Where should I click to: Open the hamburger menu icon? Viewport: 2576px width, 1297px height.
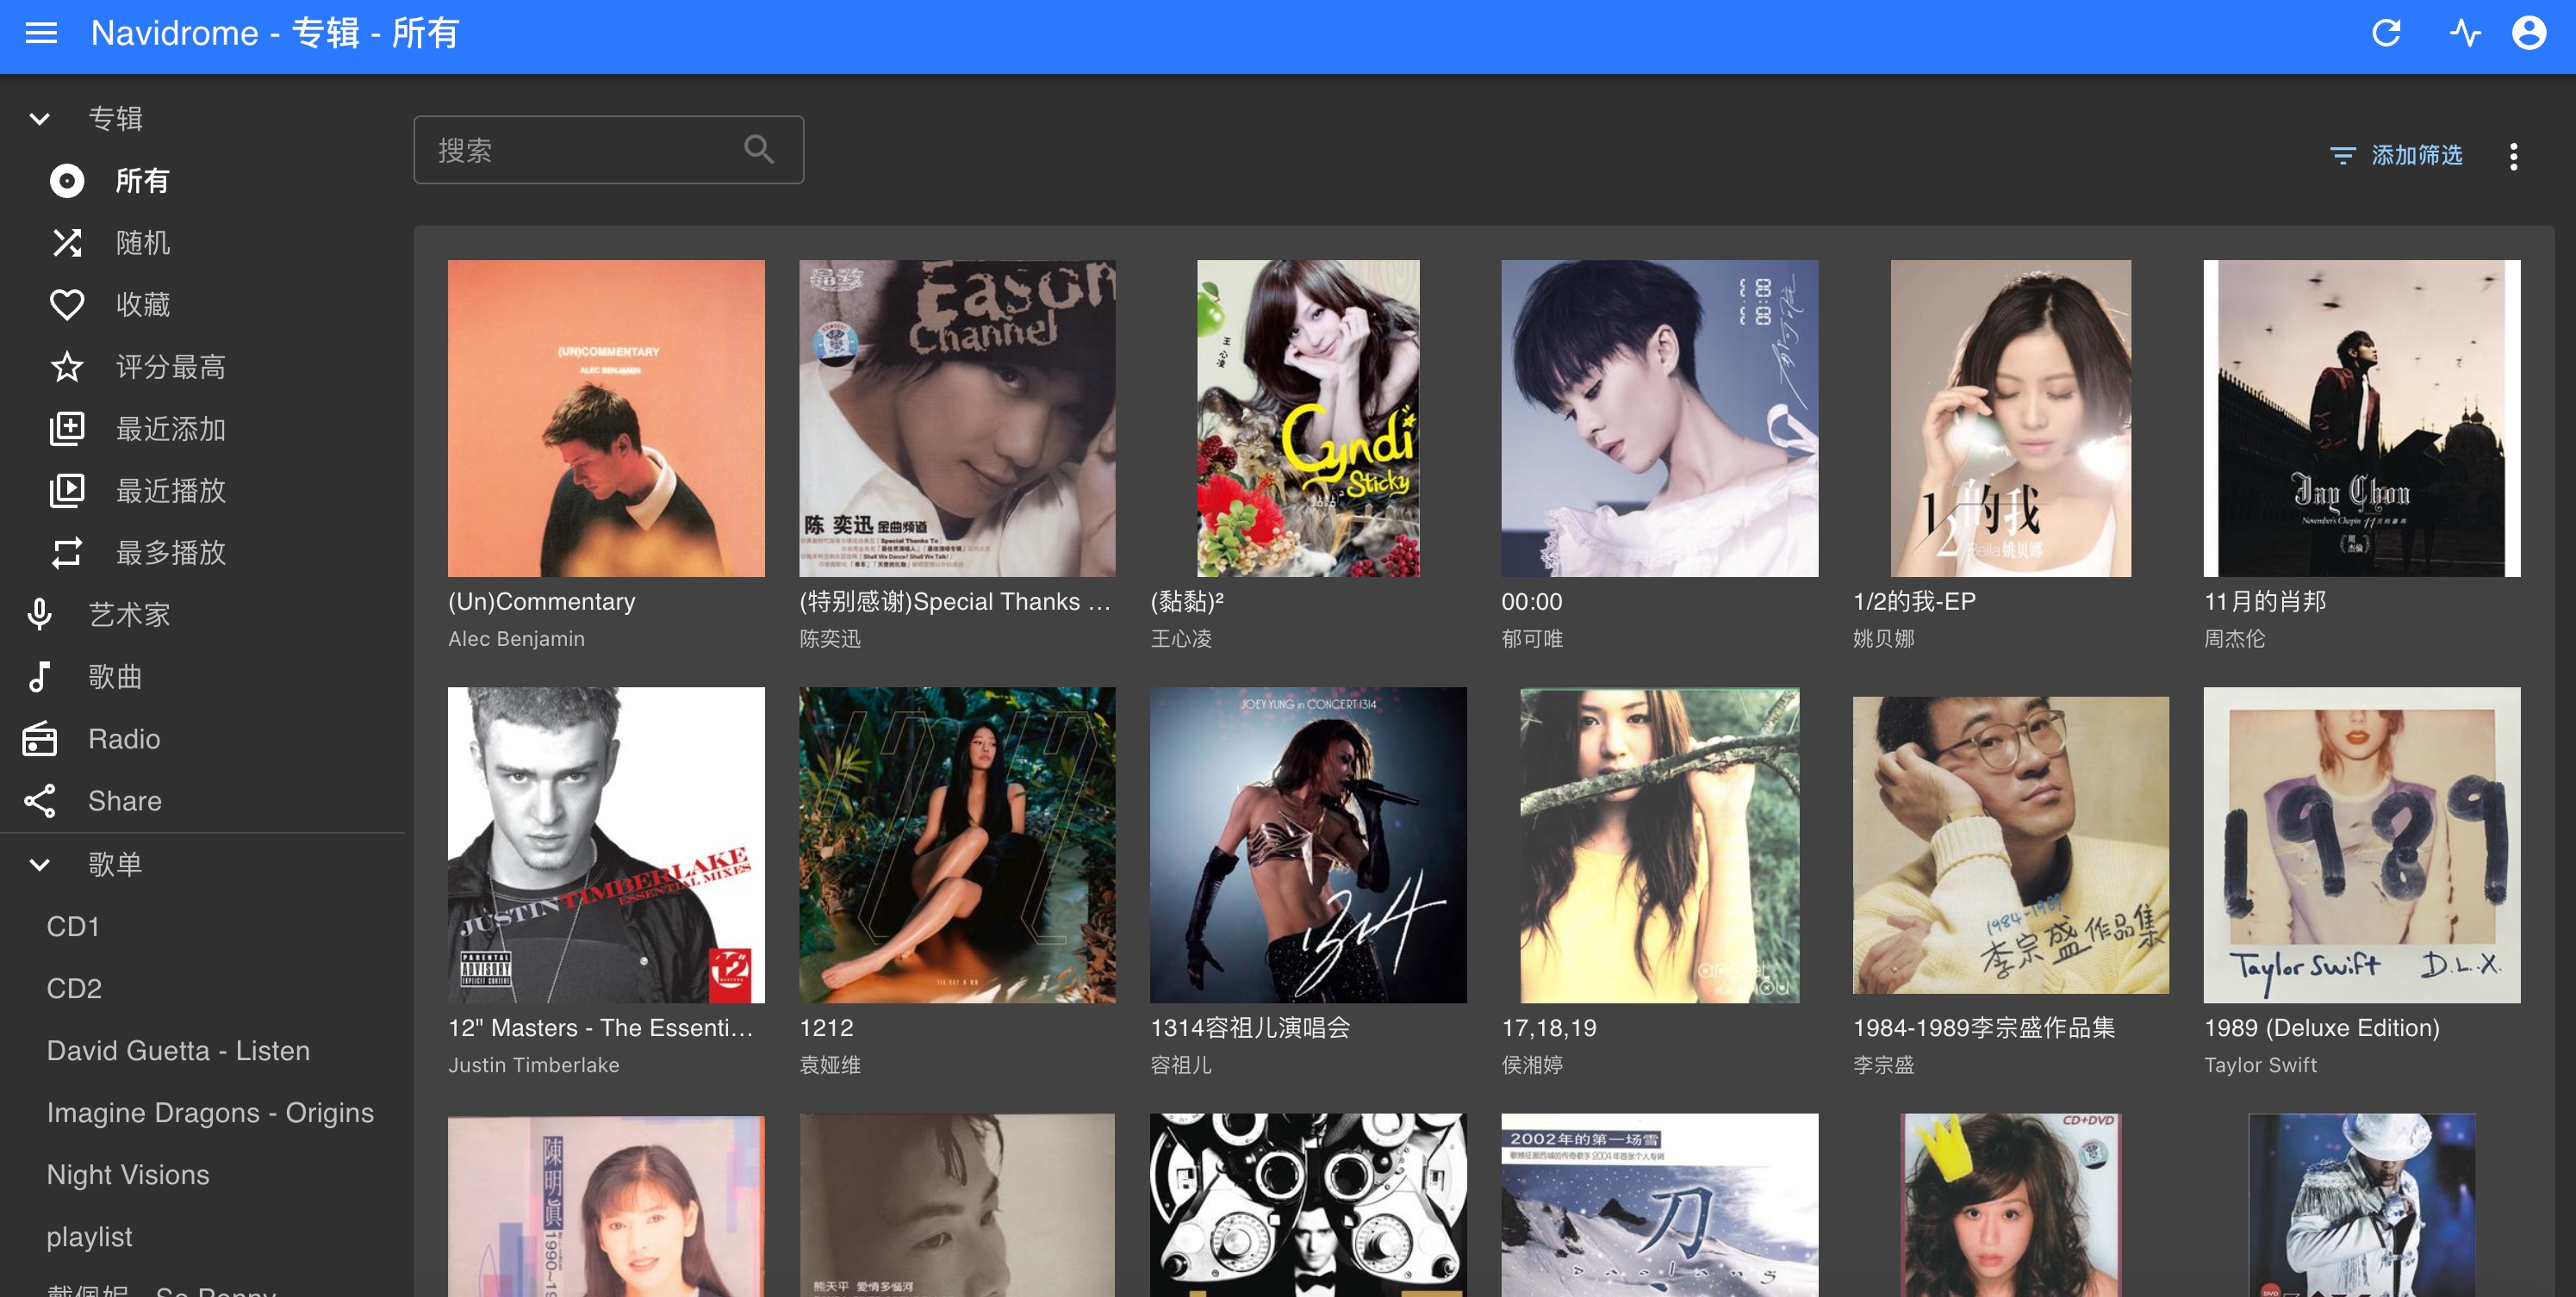(x=41, y=33)
